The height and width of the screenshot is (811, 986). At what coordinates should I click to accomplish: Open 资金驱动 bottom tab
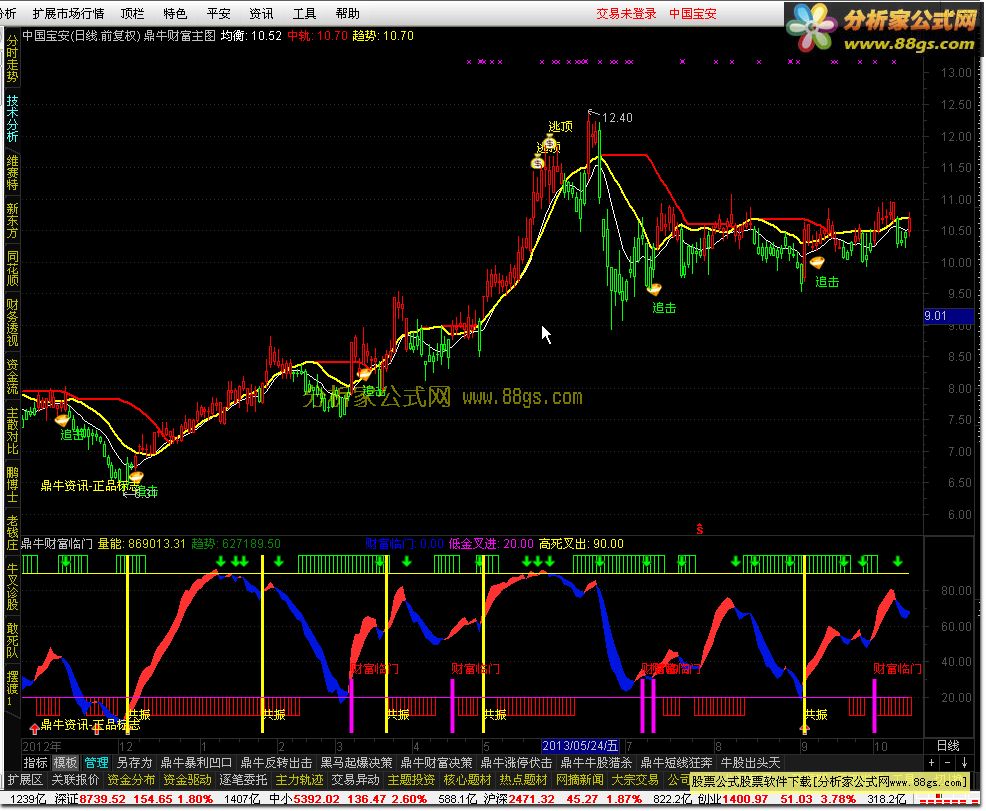(187, 780)
